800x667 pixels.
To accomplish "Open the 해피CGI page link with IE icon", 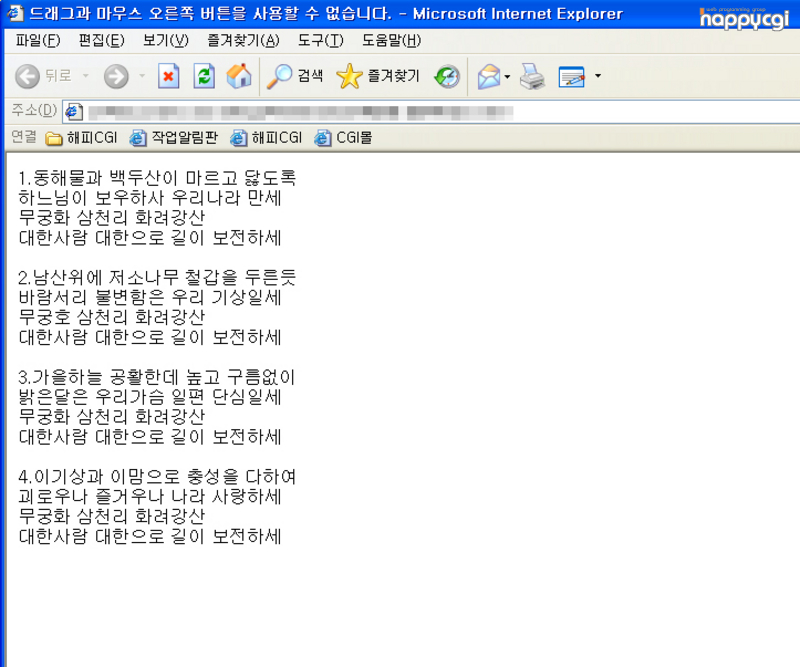I will click(266, 138).
